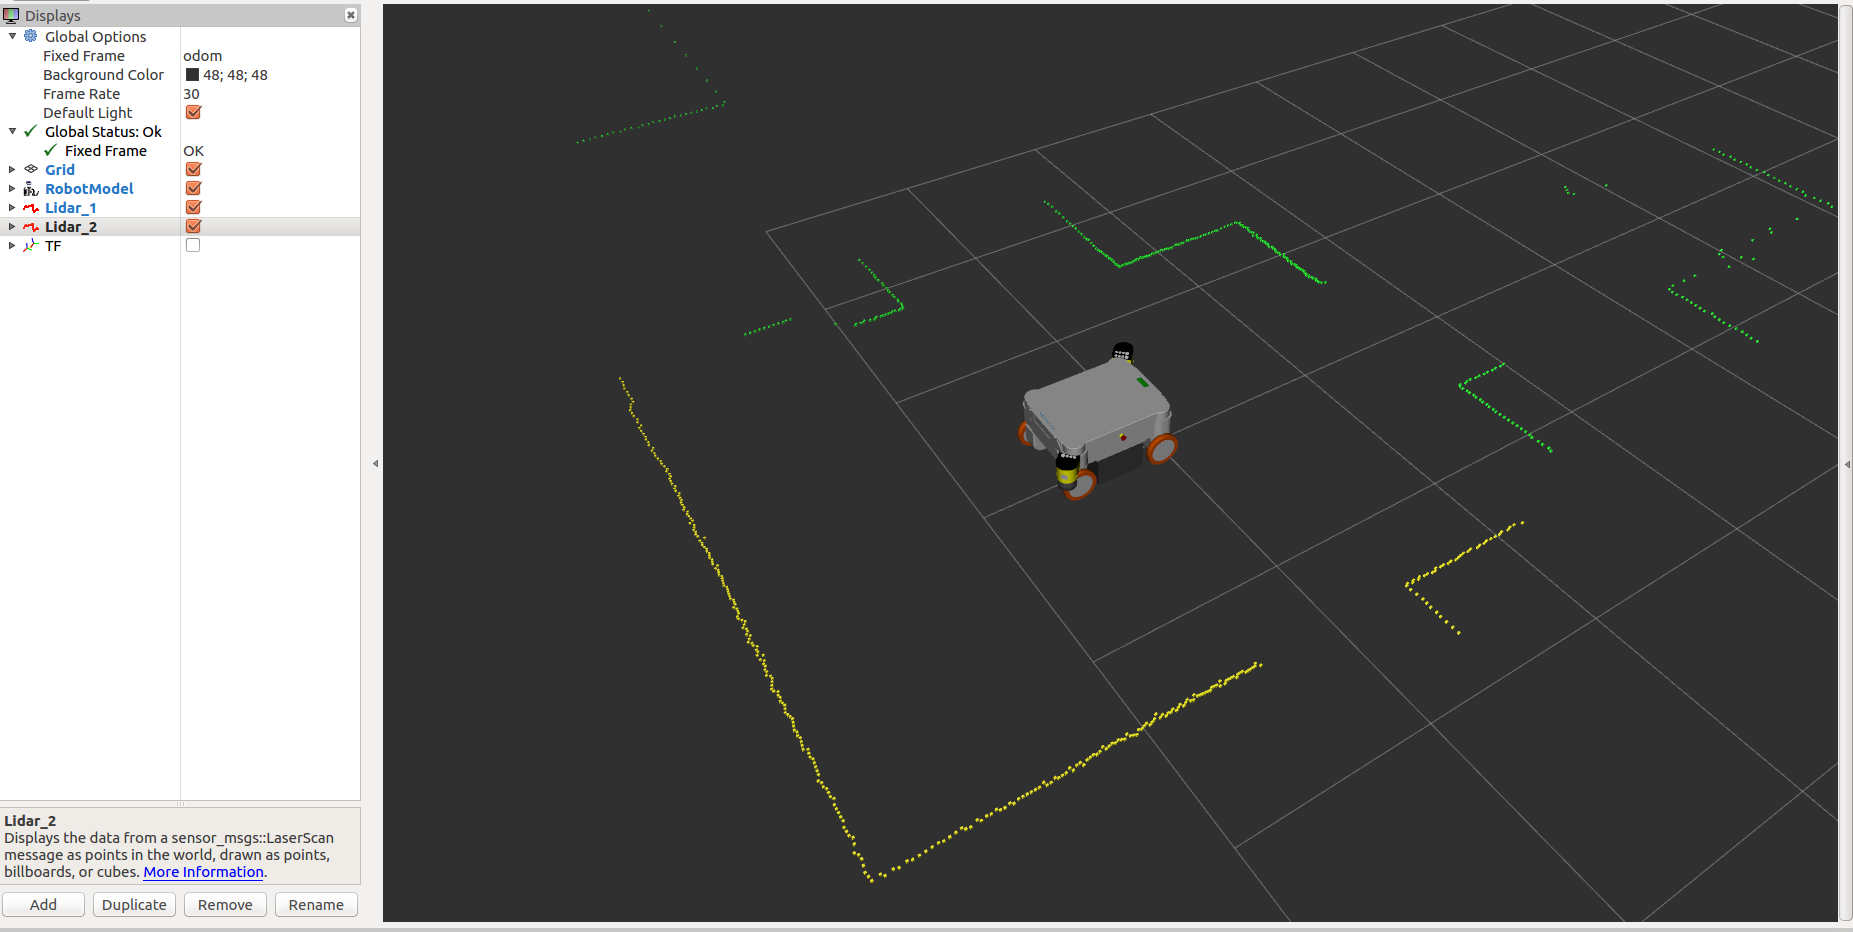Select the RobotModel tree row label
The image size is (1853, 932).
click(x=89, y=188)
